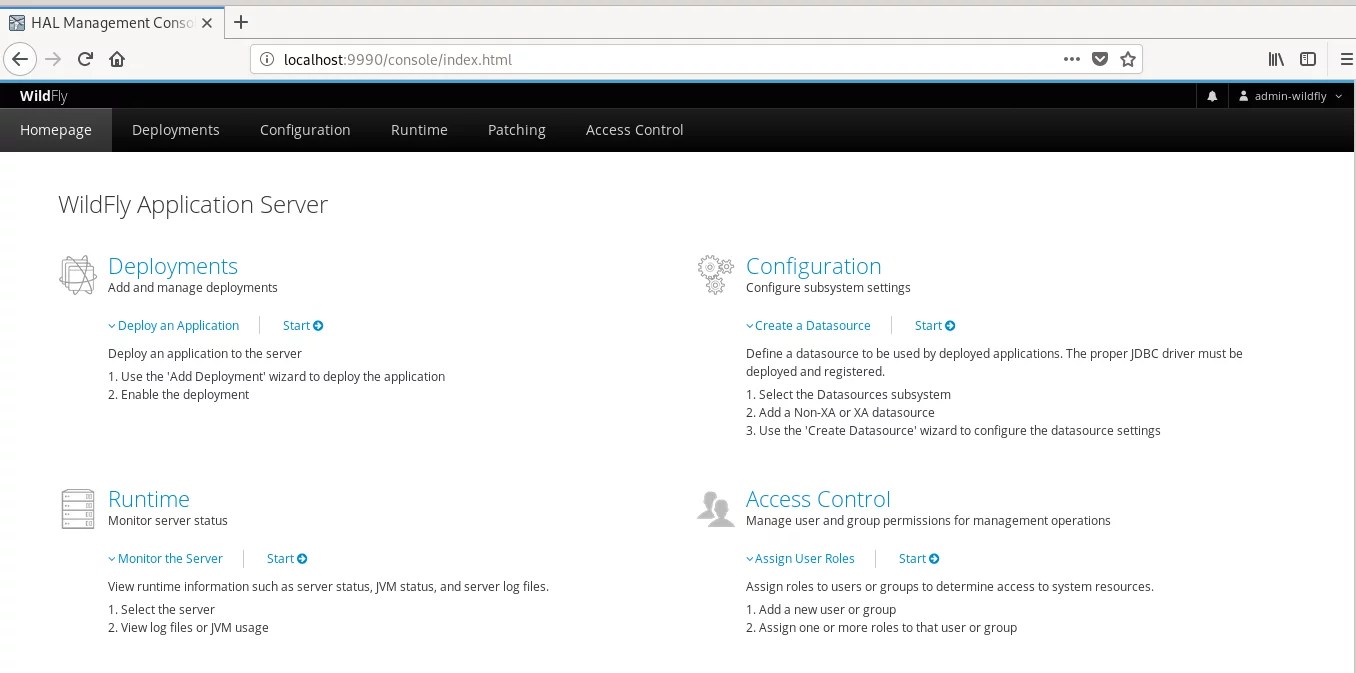Show site information icon in address bar
Screen dimensions: 1356x673
[x=267, y=59]
